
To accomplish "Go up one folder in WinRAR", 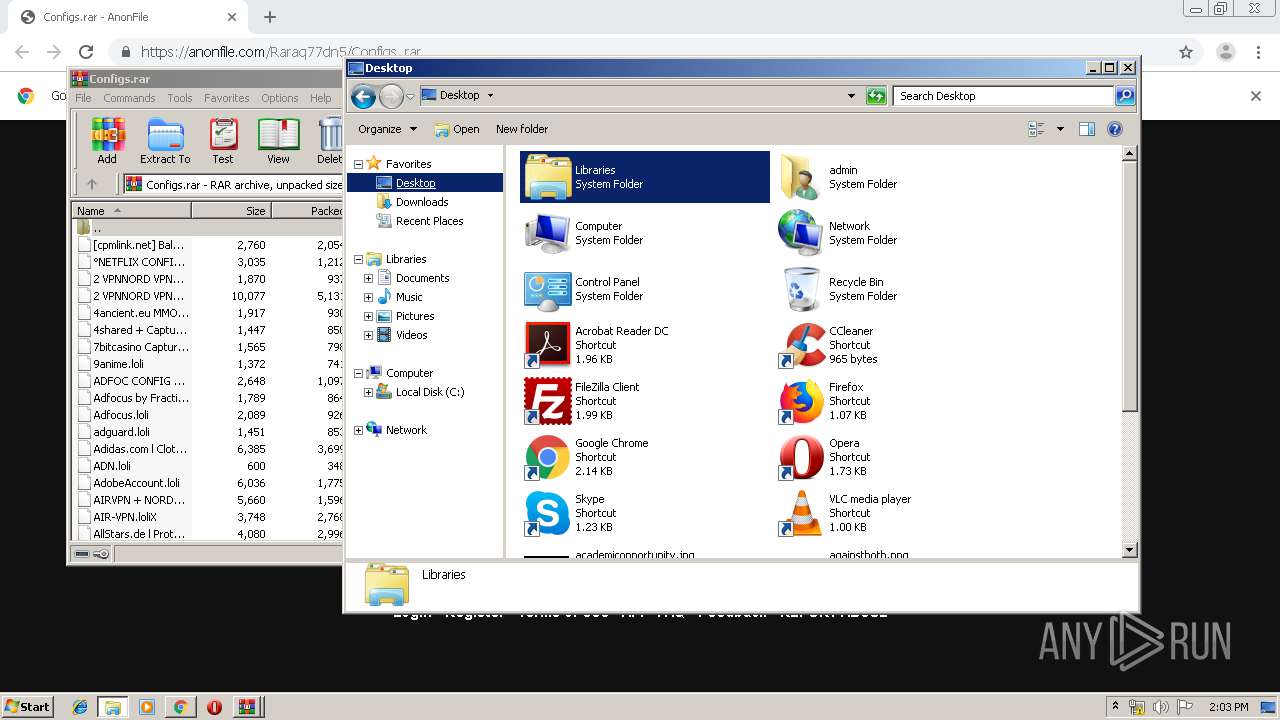I will click(x=92, y=184).
